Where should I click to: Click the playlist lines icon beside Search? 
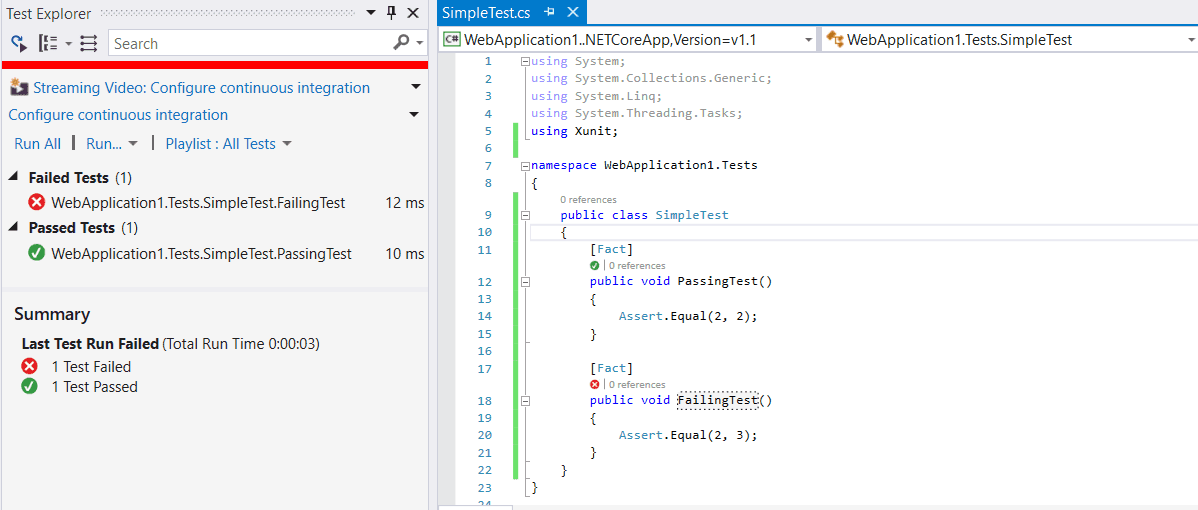pyautogui.click(x=89, y=43)
